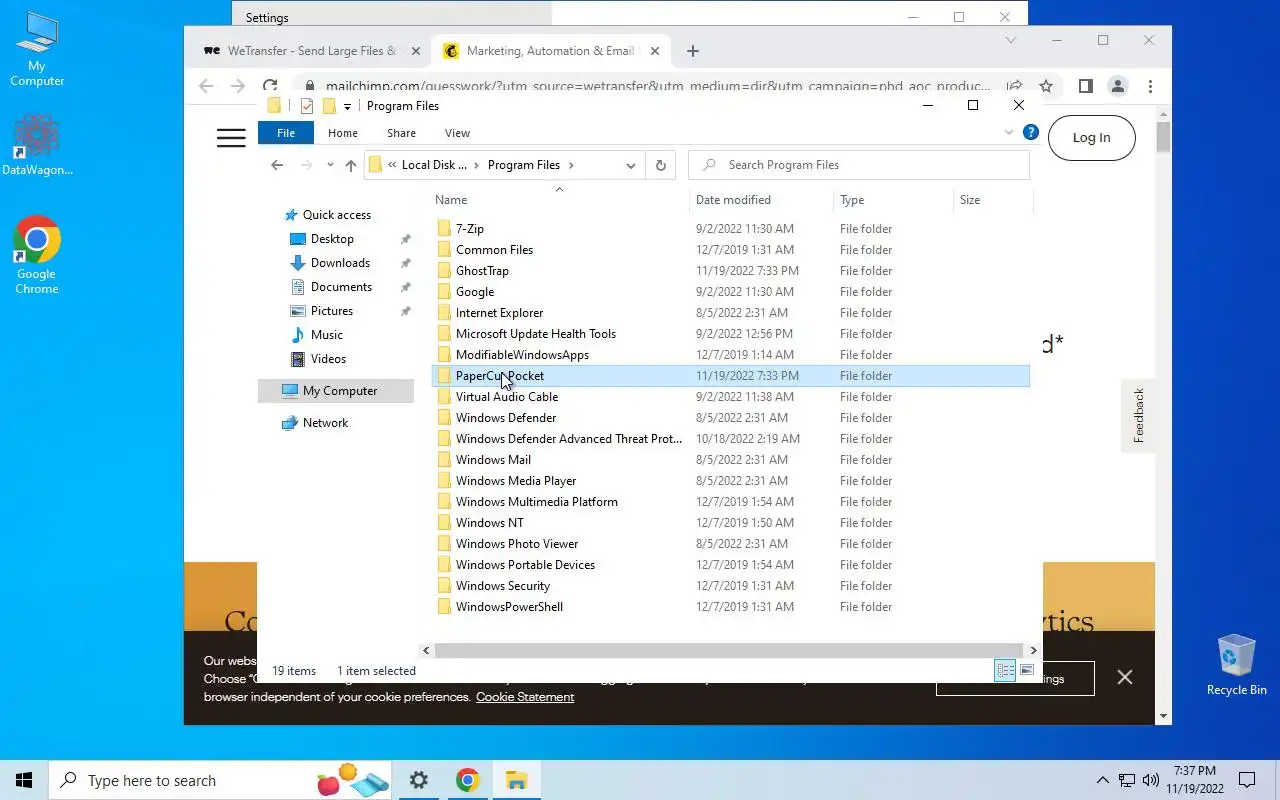This screenshot has height=800, width=1280.
Task: Switch to the Home ribbon tab
Action: pos(343,133)
